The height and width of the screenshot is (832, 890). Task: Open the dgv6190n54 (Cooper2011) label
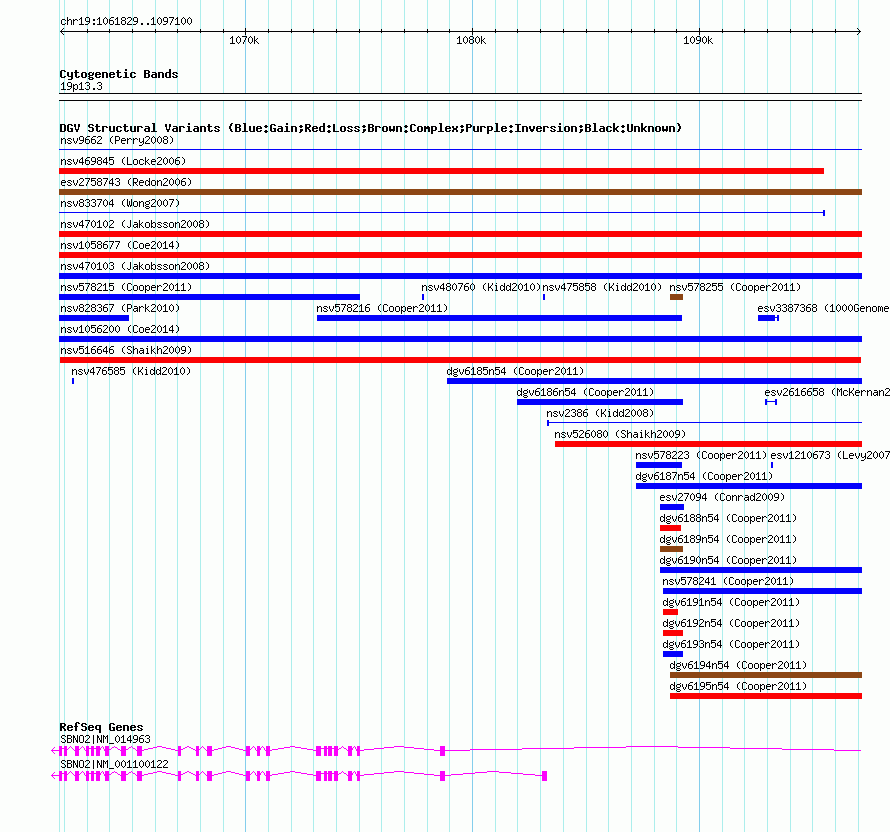(728, 560)
